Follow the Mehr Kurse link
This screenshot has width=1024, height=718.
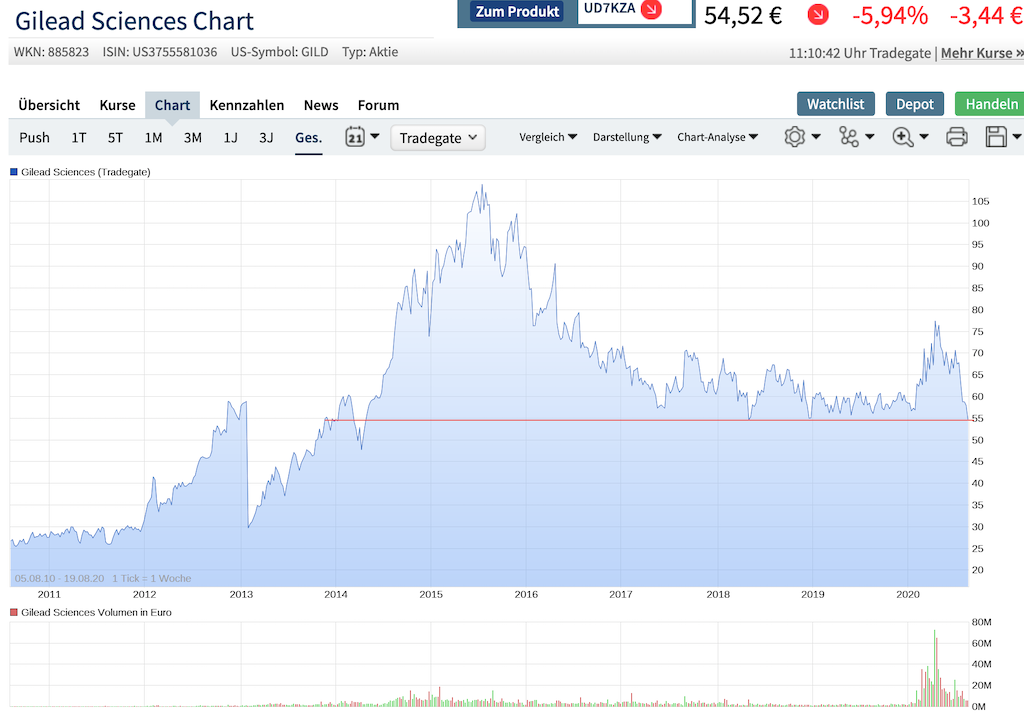pos(981,51)
